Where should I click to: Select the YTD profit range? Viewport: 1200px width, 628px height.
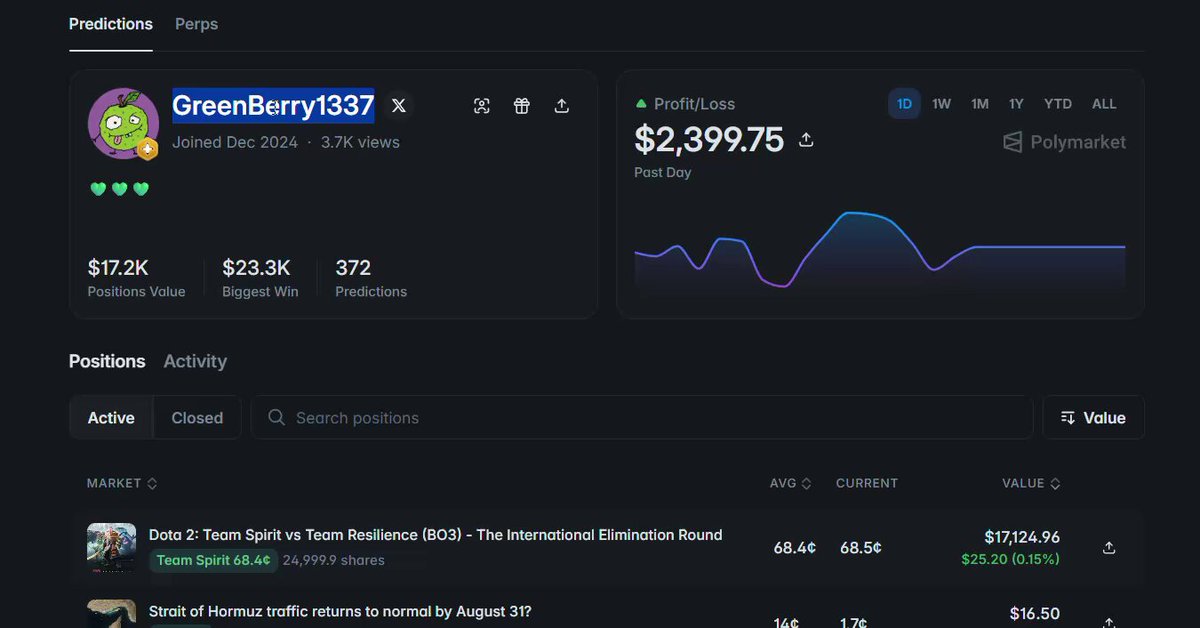tap(1057, 104)
